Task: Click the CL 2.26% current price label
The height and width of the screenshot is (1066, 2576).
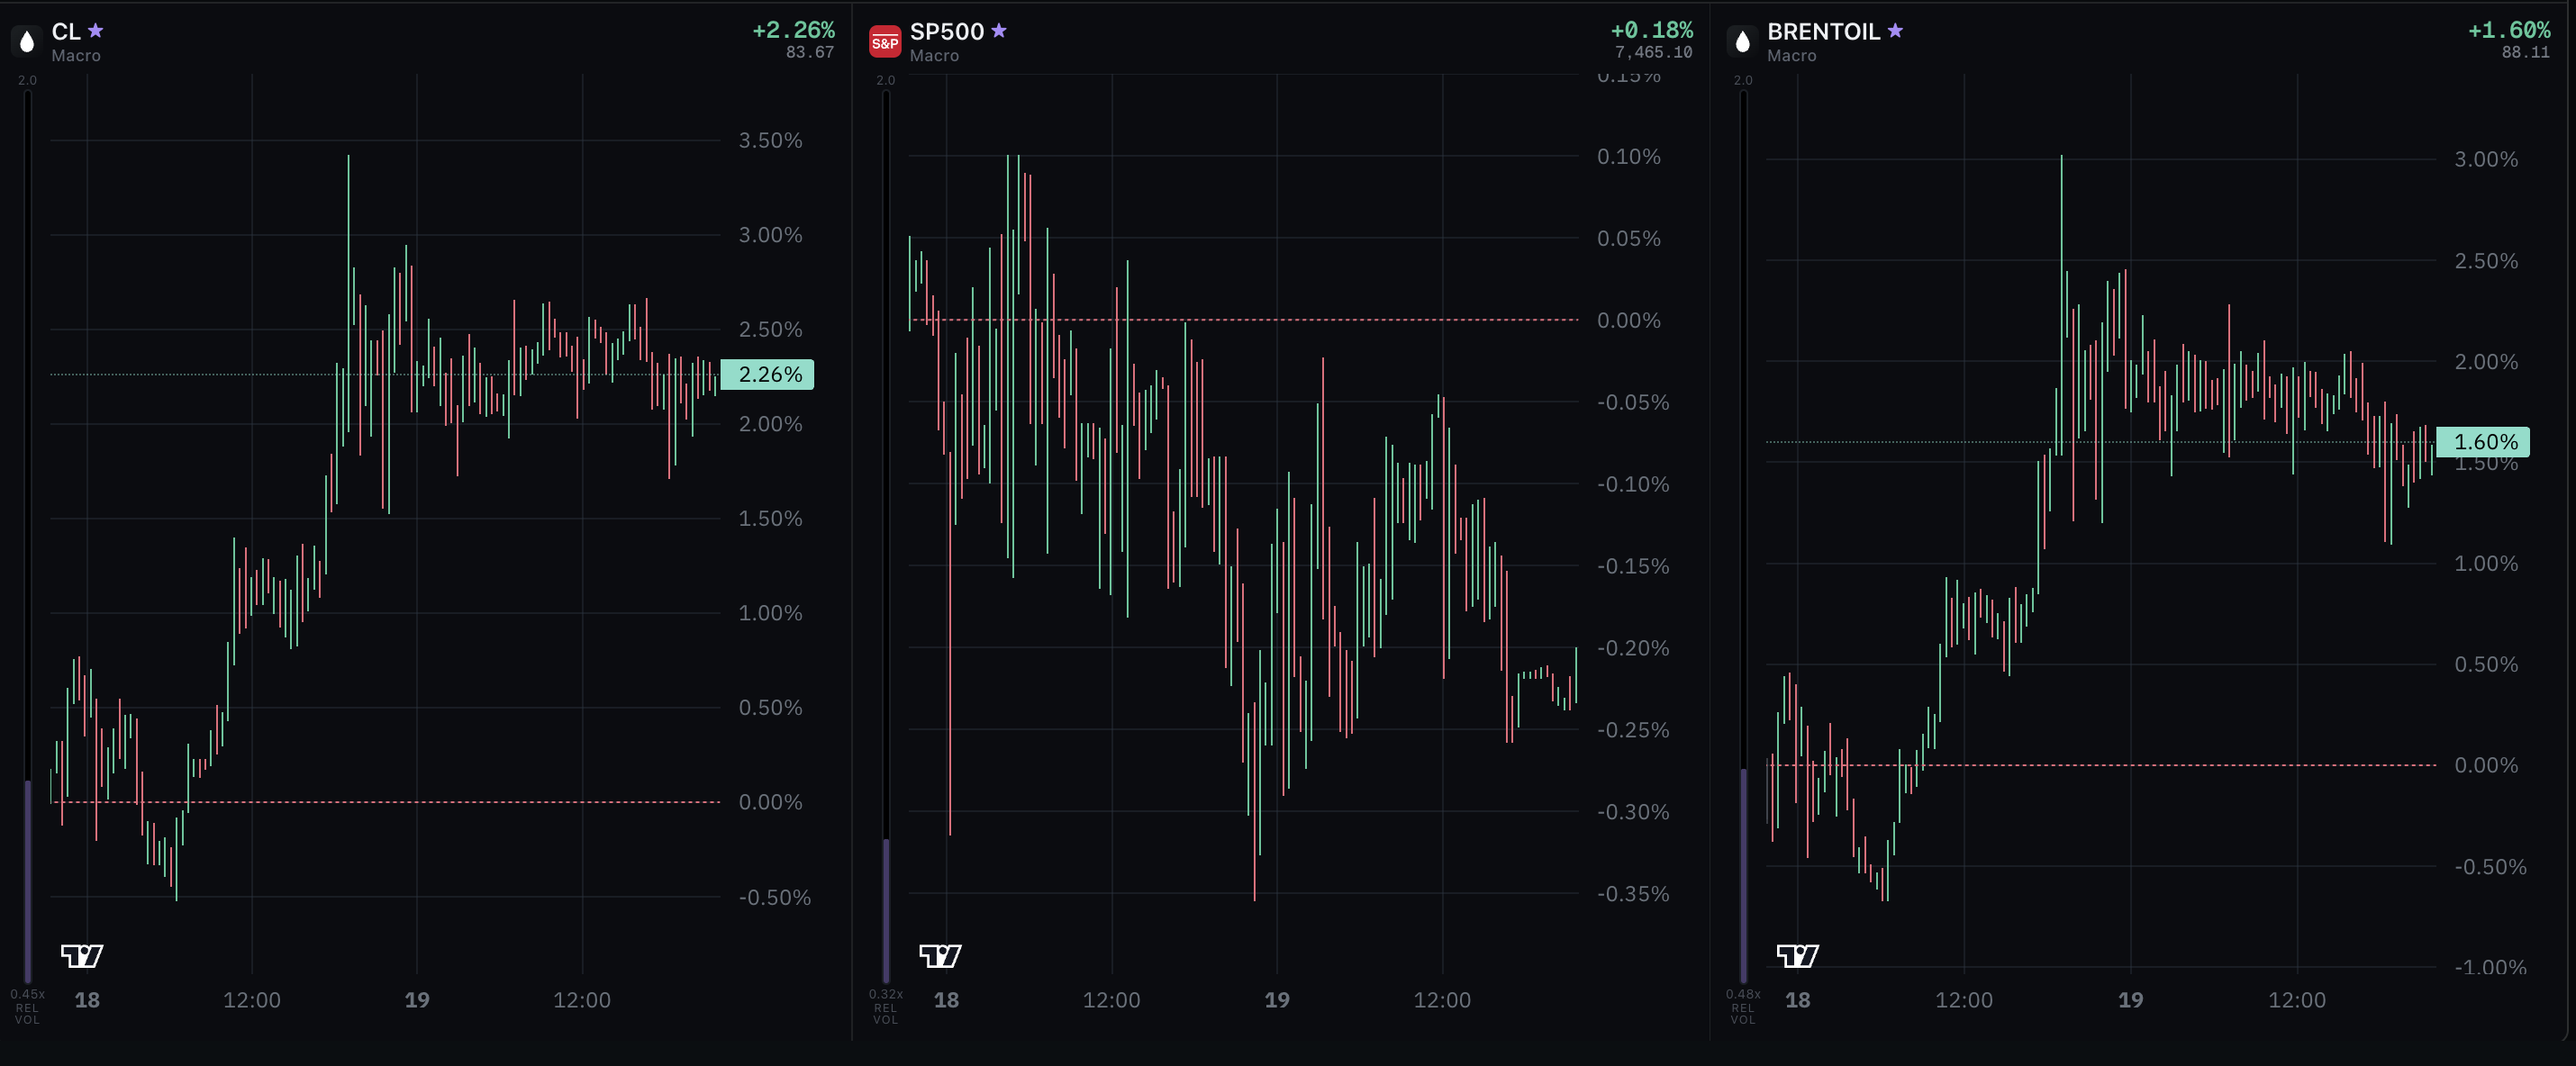Action: [x=767, y=375]
